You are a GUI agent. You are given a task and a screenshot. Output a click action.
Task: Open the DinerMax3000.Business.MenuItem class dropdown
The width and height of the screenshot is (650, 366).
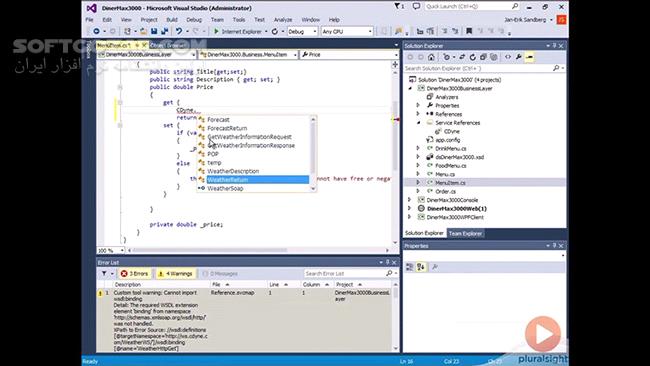[x=248, y=54]
